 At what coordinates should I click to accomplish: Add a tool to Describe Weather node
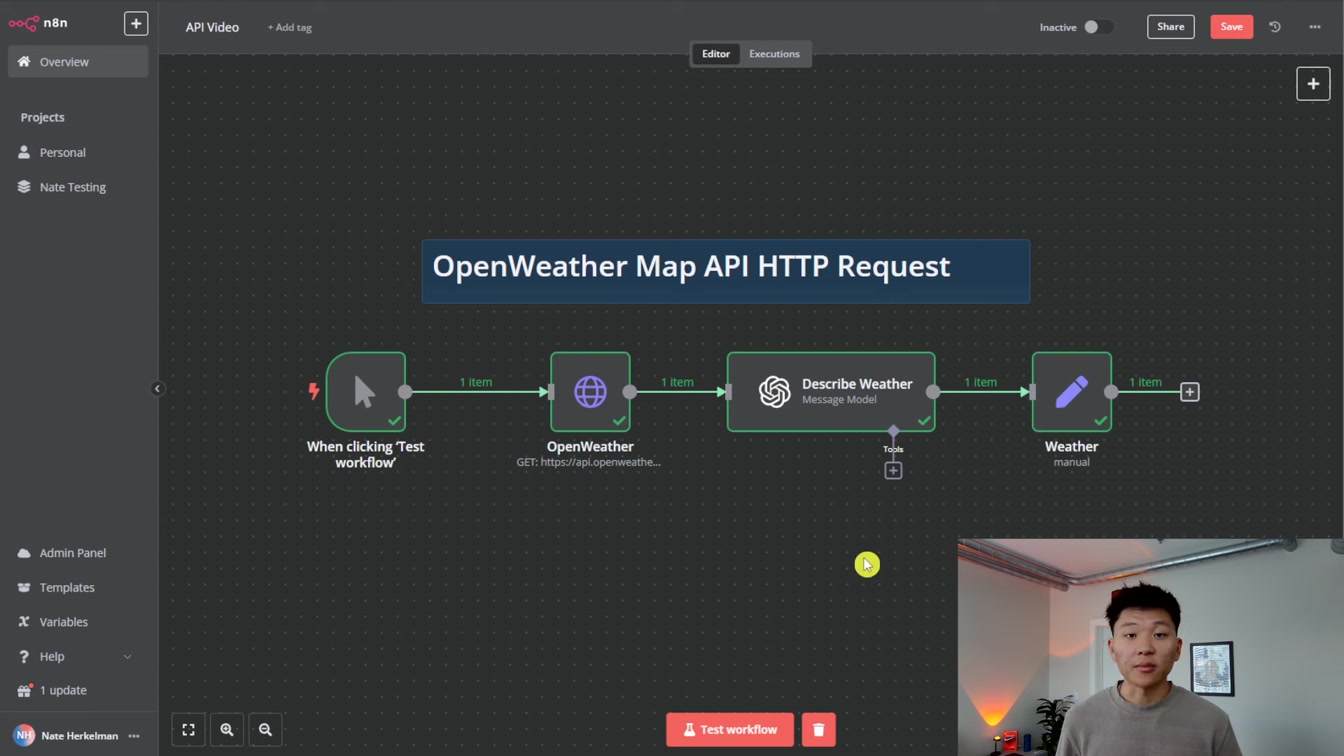point(893,470)
